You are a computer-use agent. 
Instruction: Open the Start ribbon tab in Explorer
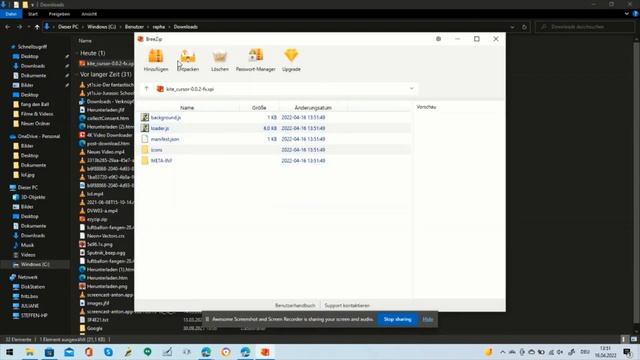tap(33, 14)
